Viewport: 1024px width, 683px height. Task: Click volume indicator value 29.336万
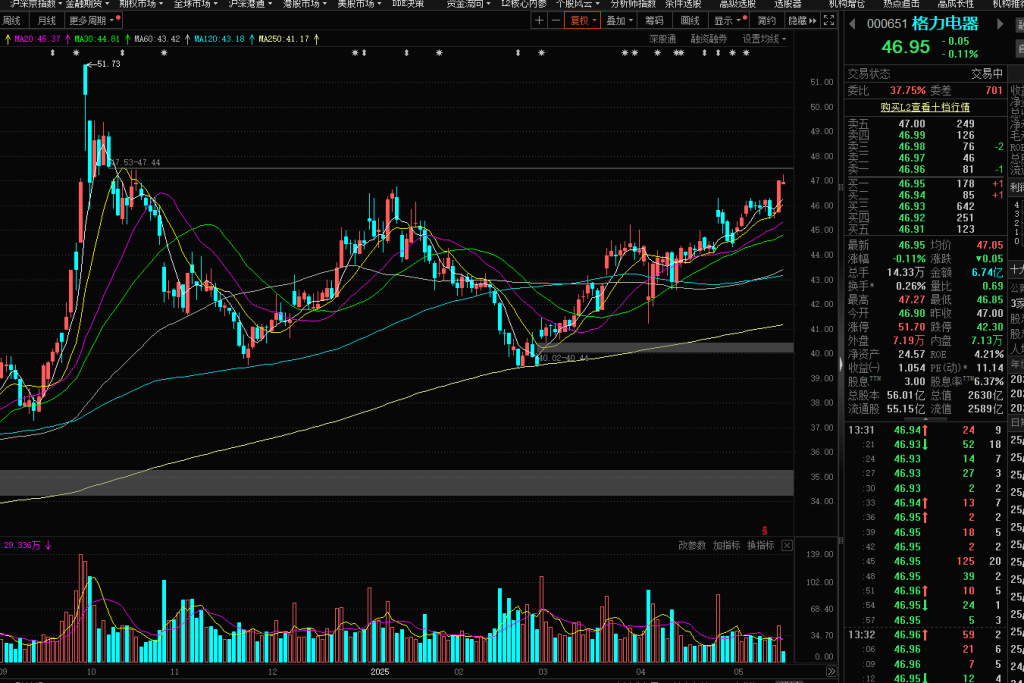tap(22, 545)
